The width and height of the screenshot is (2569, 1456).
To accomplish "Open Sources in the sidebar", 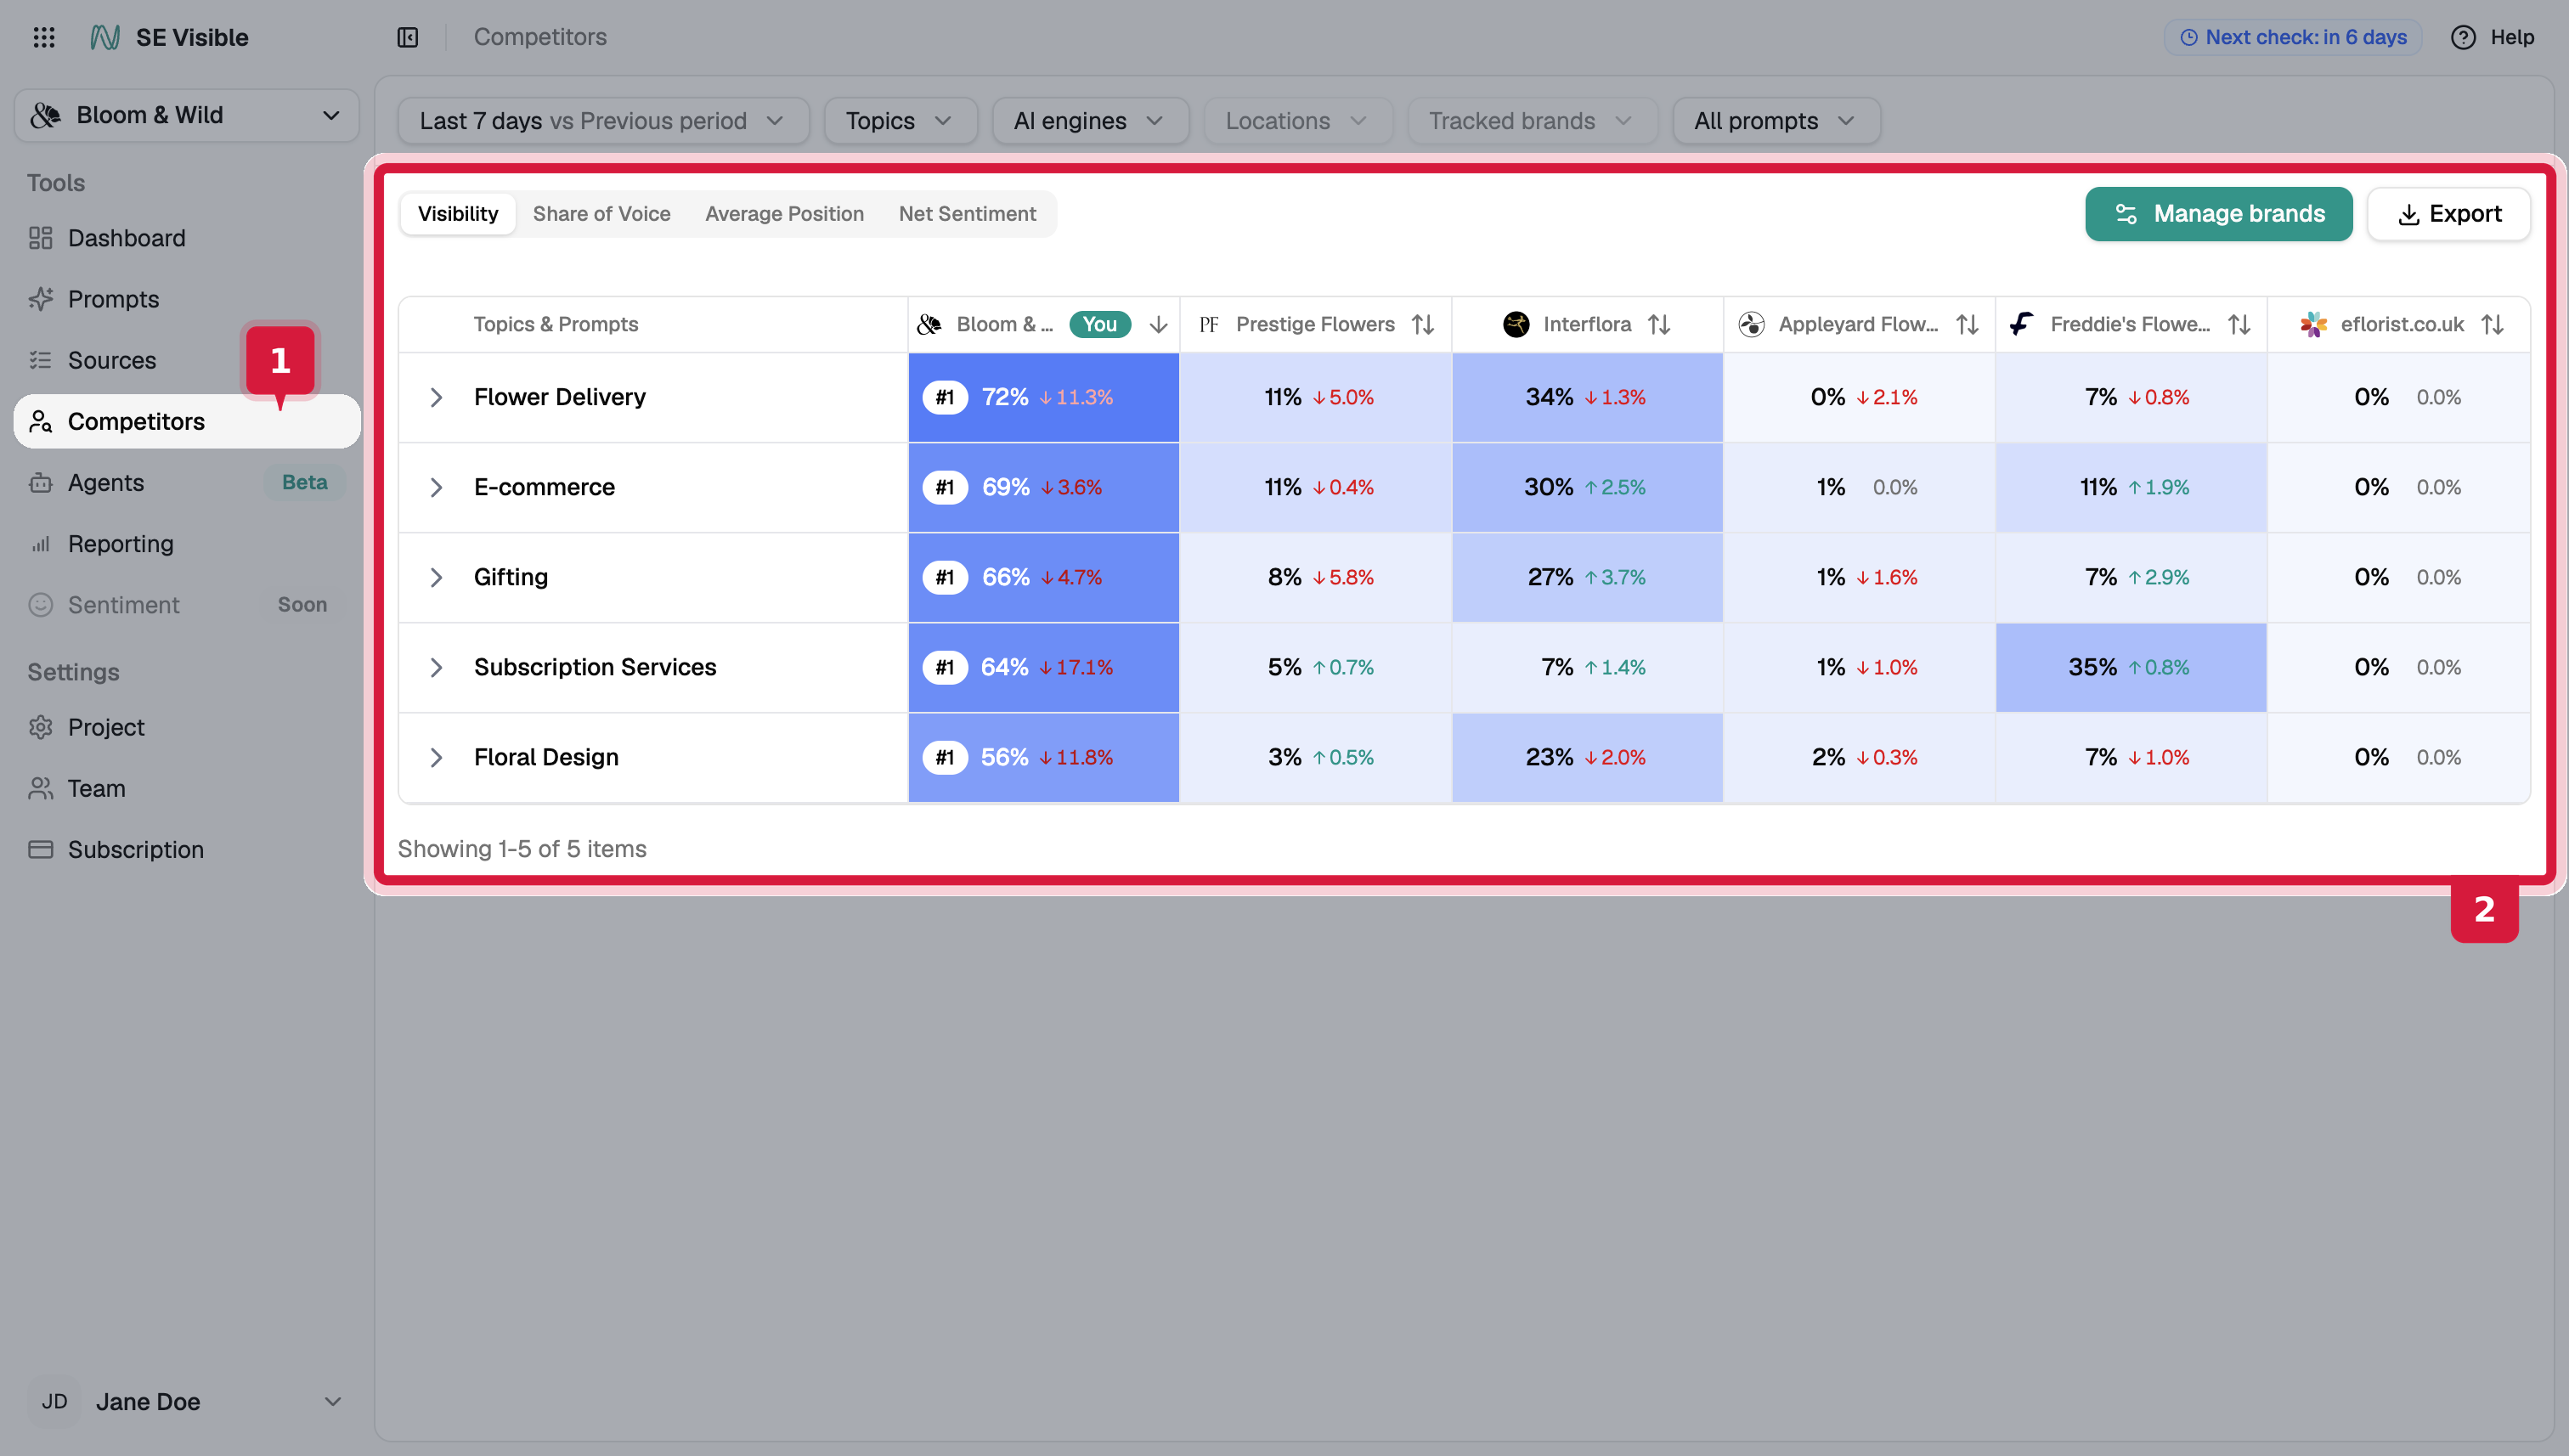I will pyautogui.click(x=187, y=360).
